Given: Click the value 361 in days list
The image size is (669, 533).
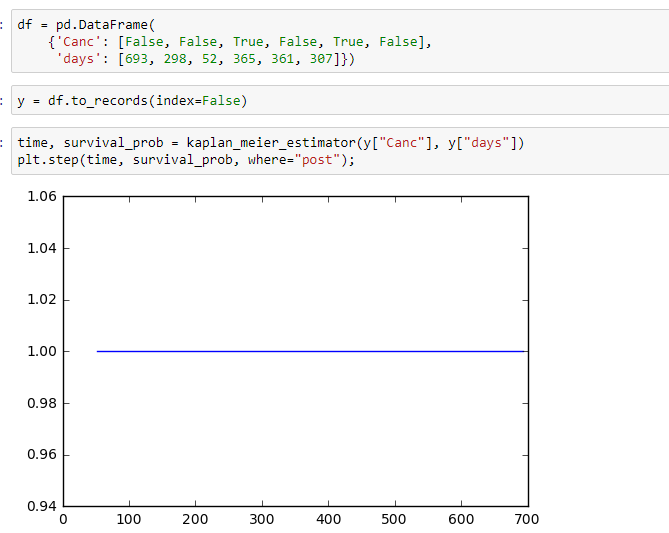Looking at the screenshot, I should [x=282, y=58].
